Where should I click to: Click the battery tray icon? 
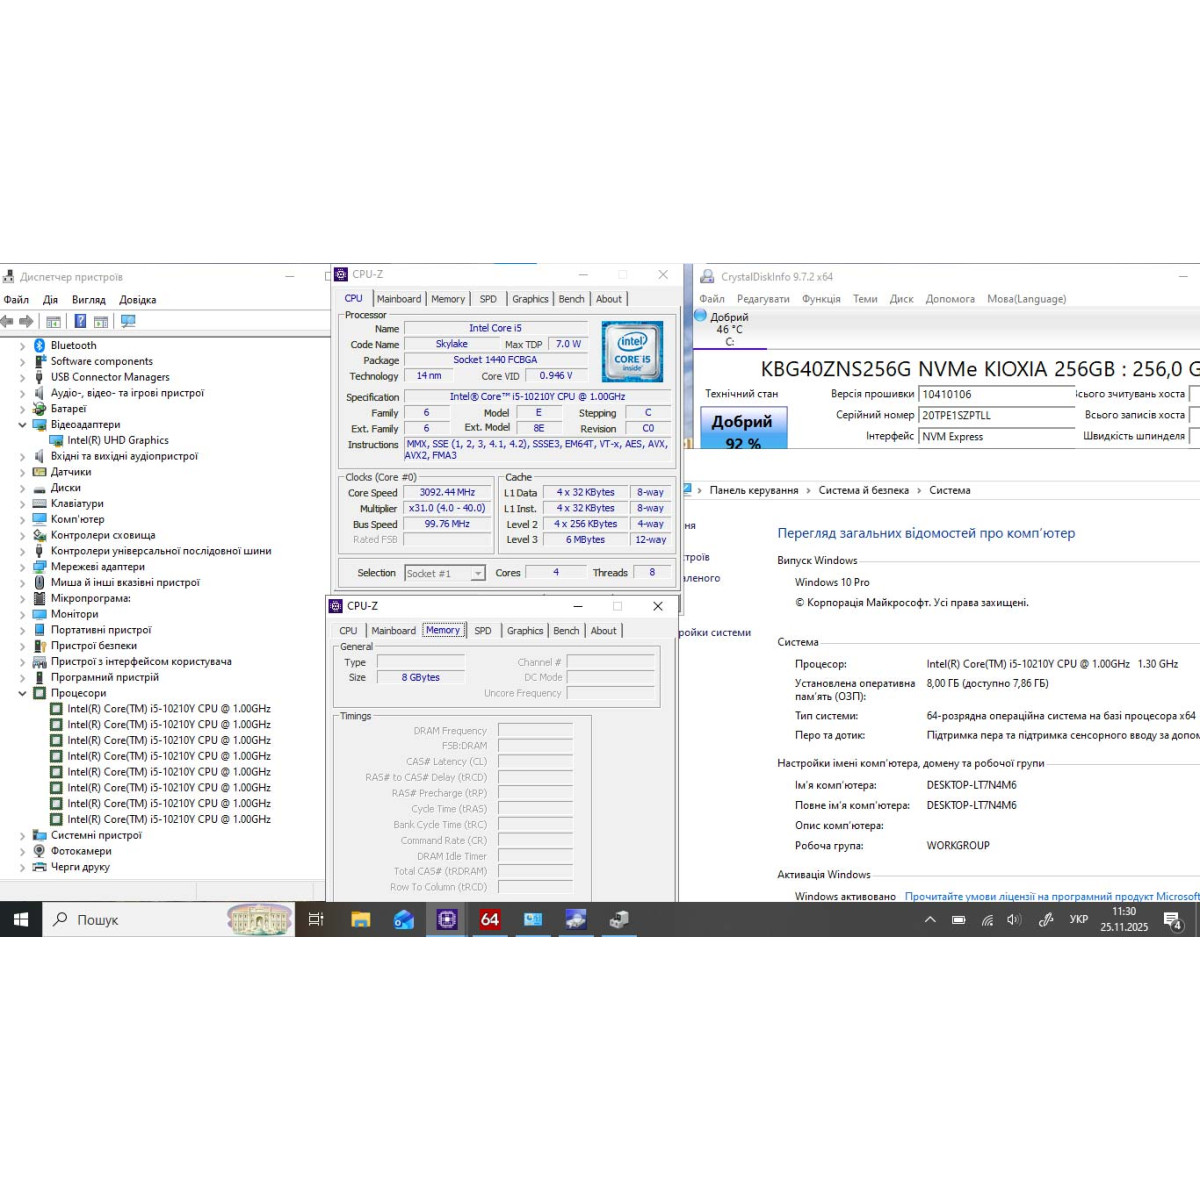tap(959, 920)
